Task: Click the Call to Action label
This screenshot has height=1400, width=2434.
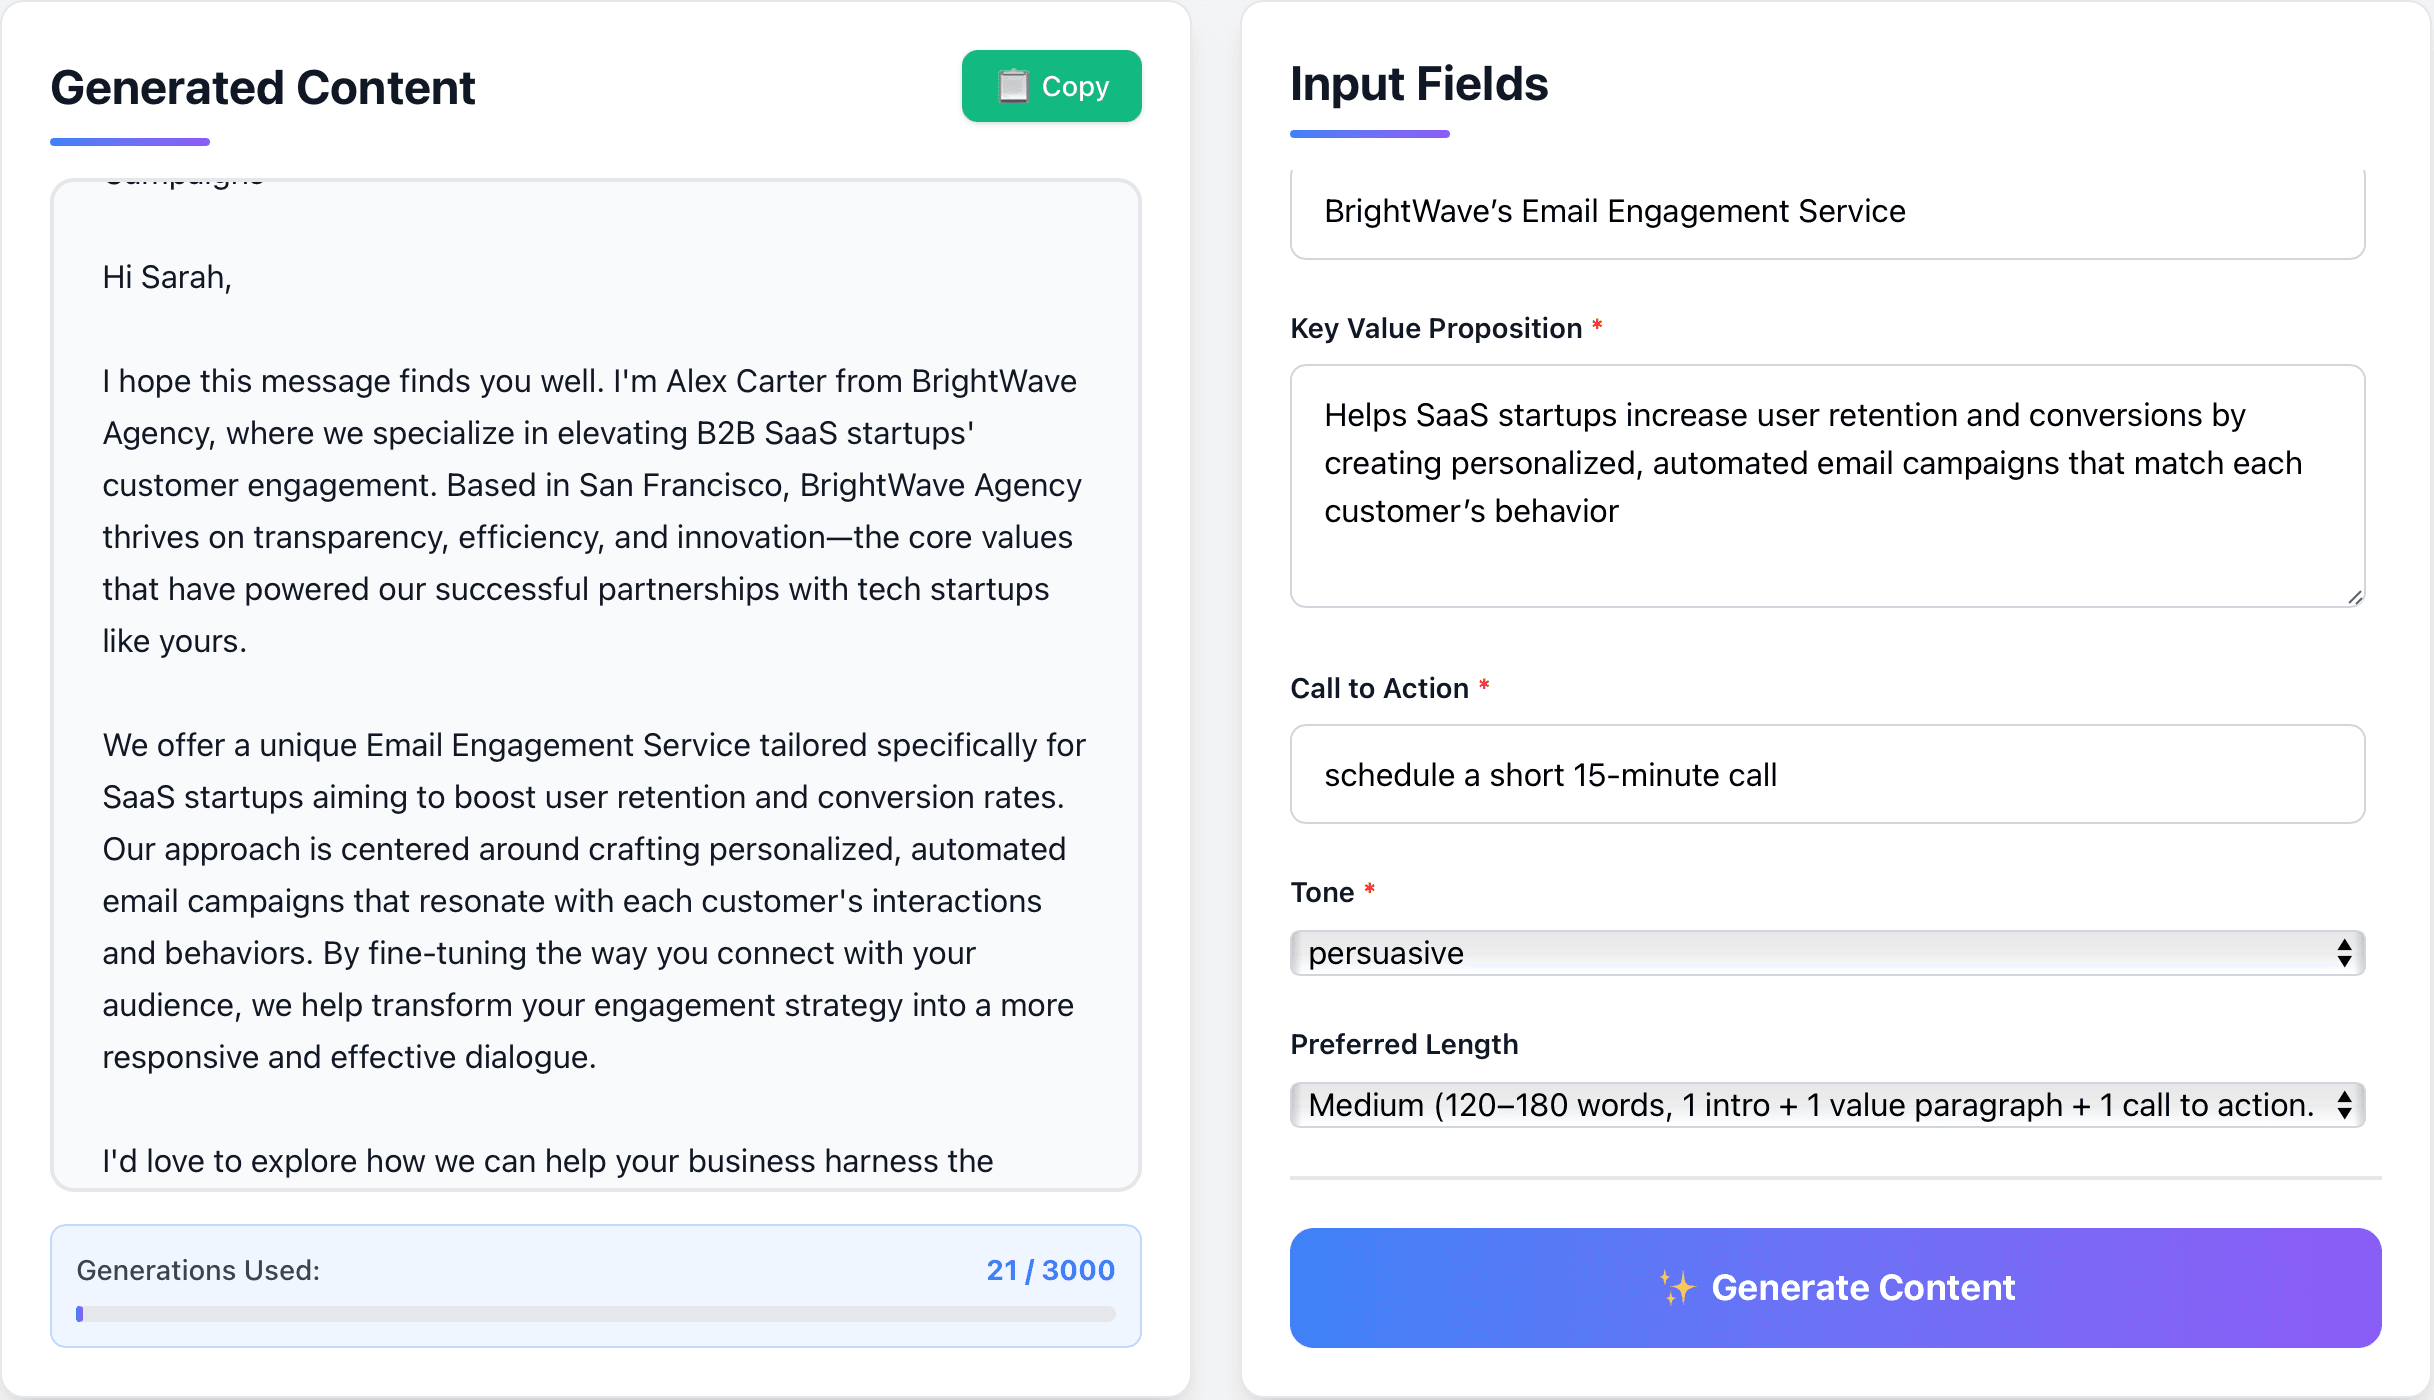Action: click(1379, 688)
